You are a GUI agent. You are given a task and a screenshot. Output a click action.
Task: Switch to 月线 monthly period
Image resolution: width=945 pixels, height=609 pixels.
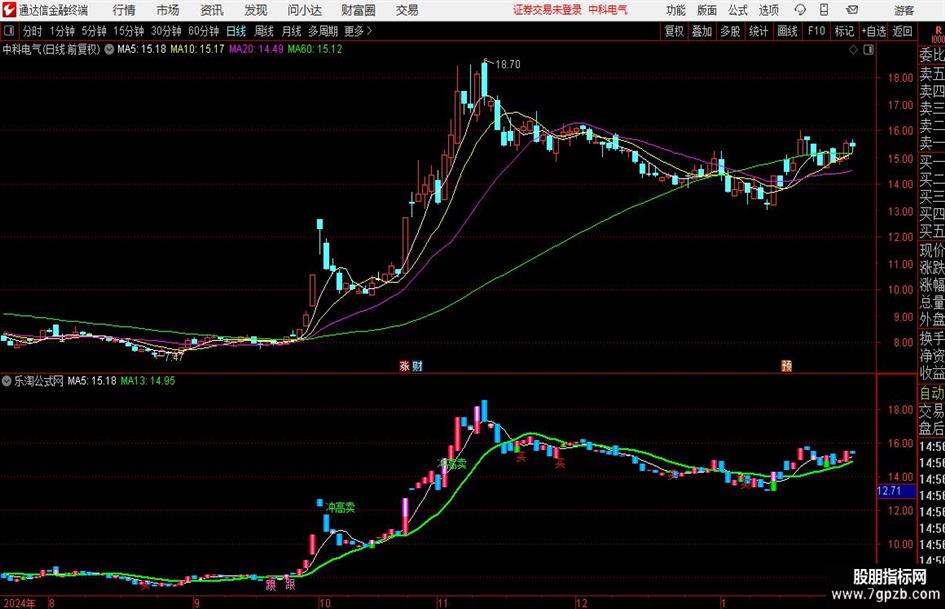[x=292, y=31]
